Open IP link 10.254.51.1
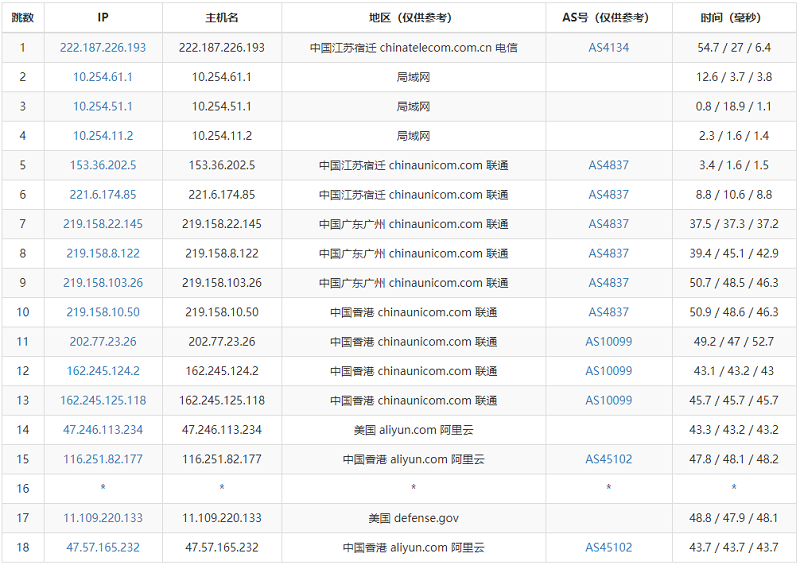The width and height of the screenshot is (800, 565). pos(103,106)
